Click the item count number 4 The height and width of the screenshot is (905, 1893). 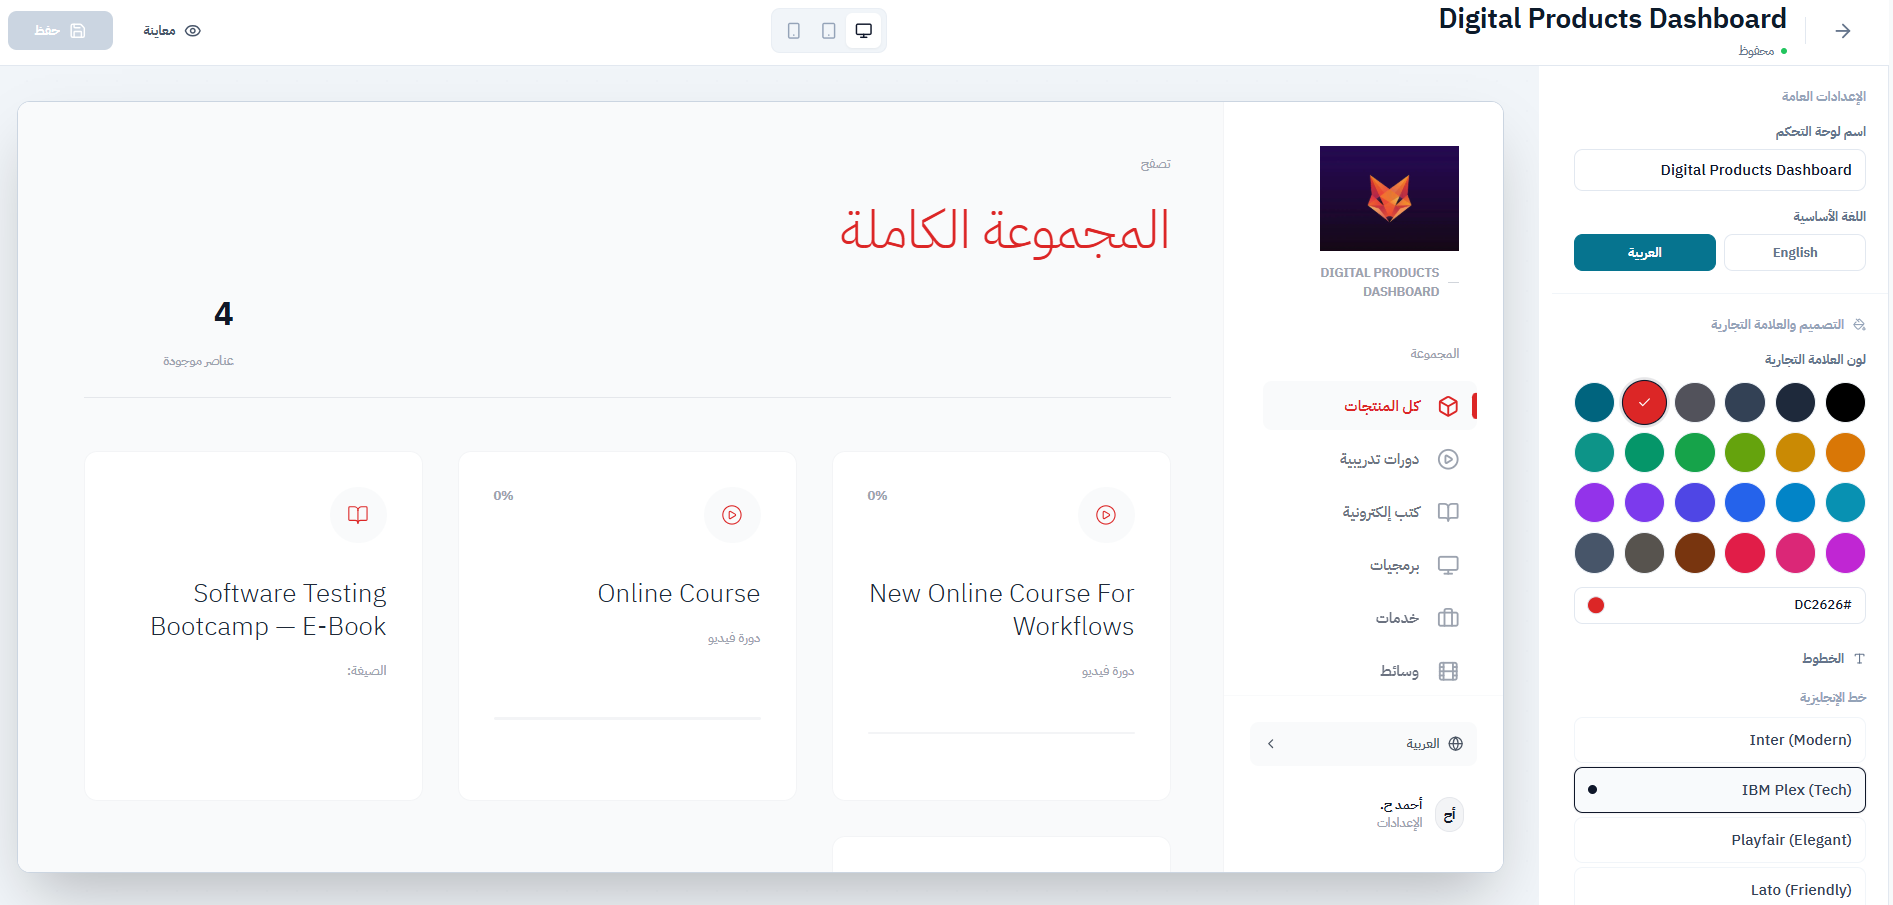(223, 314)
